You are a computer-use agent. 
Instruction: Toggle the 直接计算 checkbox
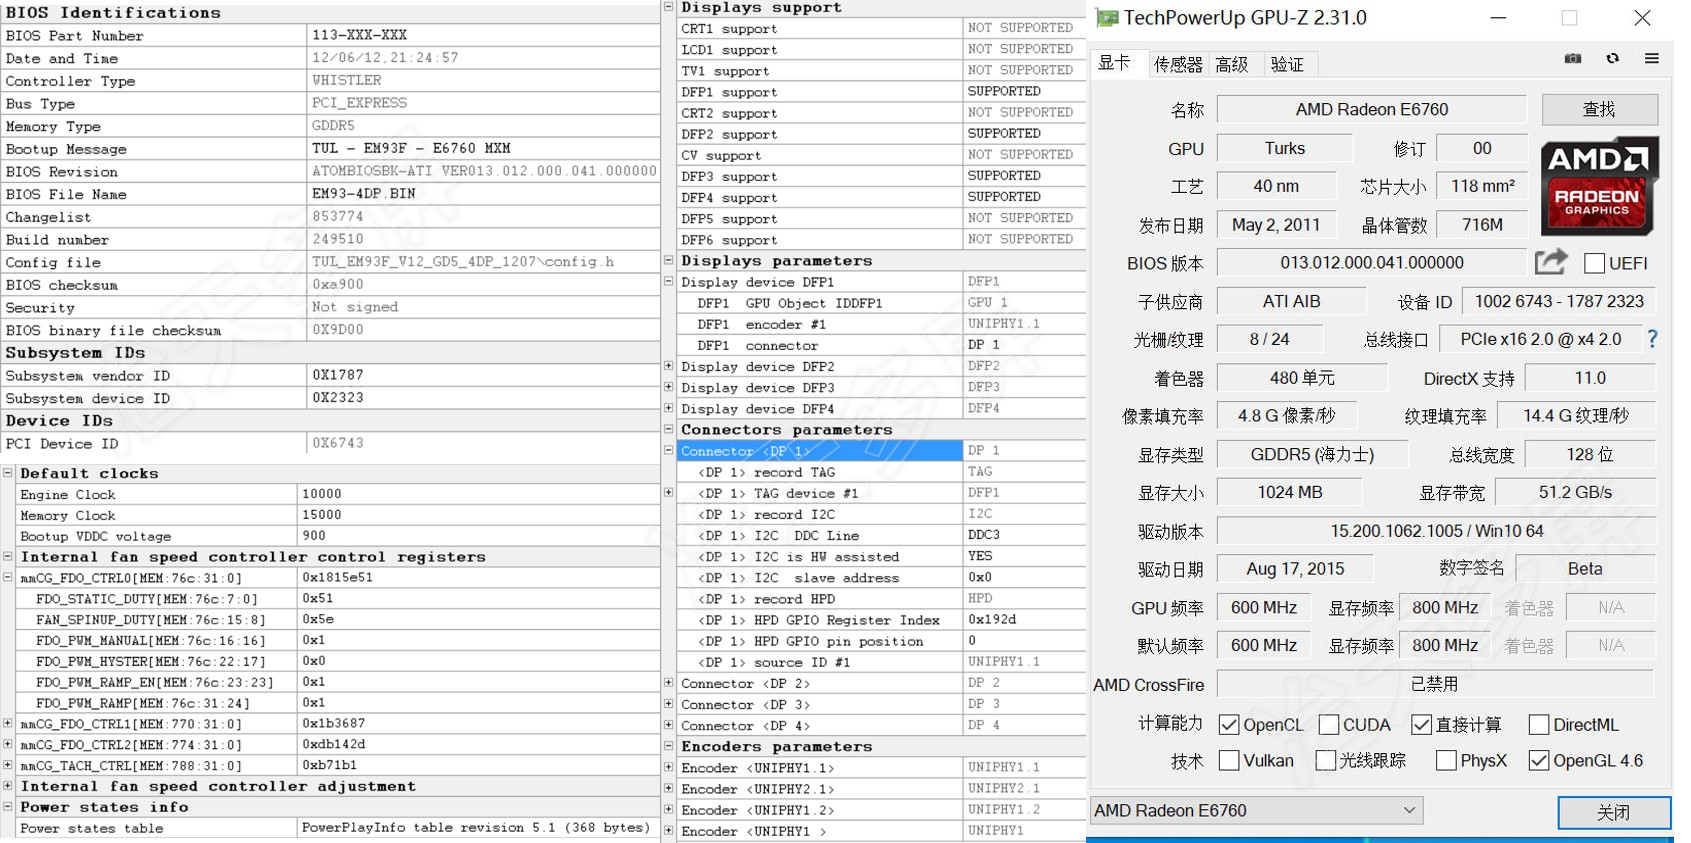[1421, 725]
